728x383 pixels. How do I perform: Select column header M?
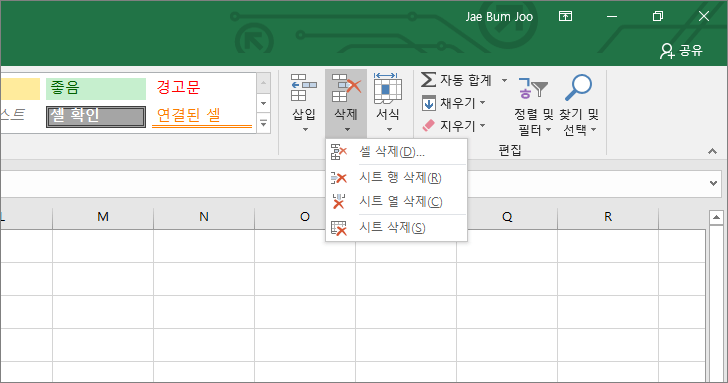tap(103, 217)
